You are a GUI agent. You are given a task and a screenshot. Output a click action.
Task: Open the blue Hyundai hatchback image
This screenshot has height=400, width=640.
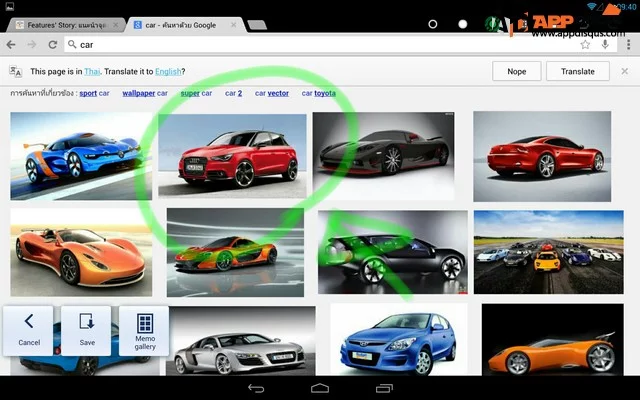pyautogui.click(x=399, y=339)
